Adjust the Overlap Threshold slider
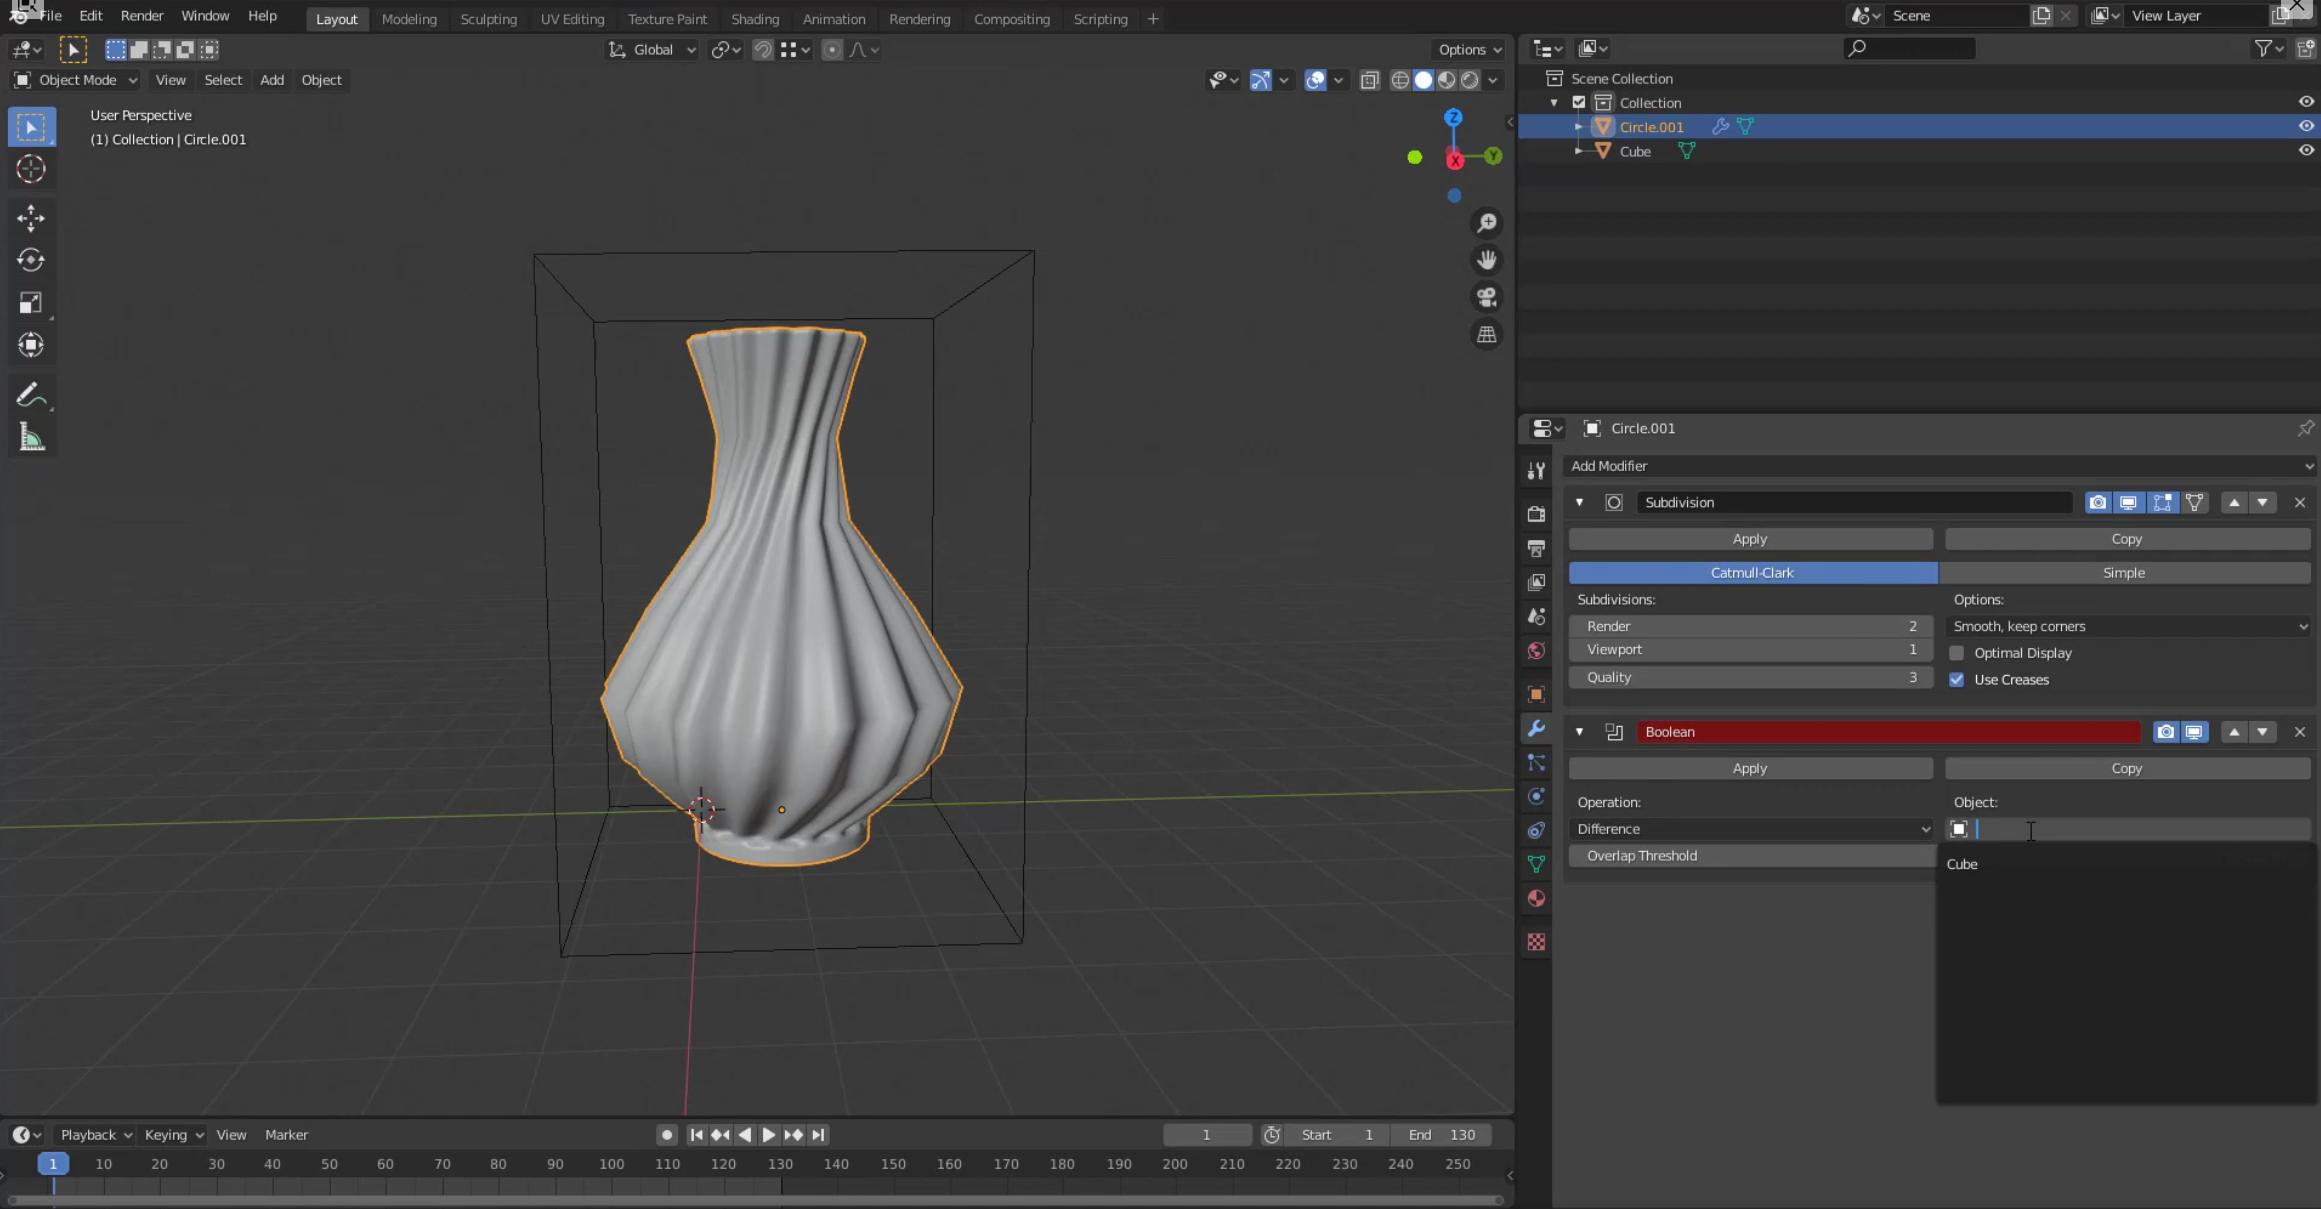 coord(1750,856)
